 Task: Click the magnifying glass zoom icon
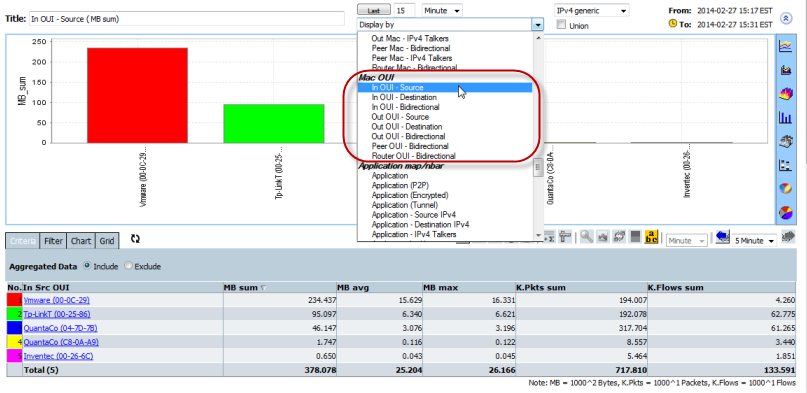click(586, 237)
